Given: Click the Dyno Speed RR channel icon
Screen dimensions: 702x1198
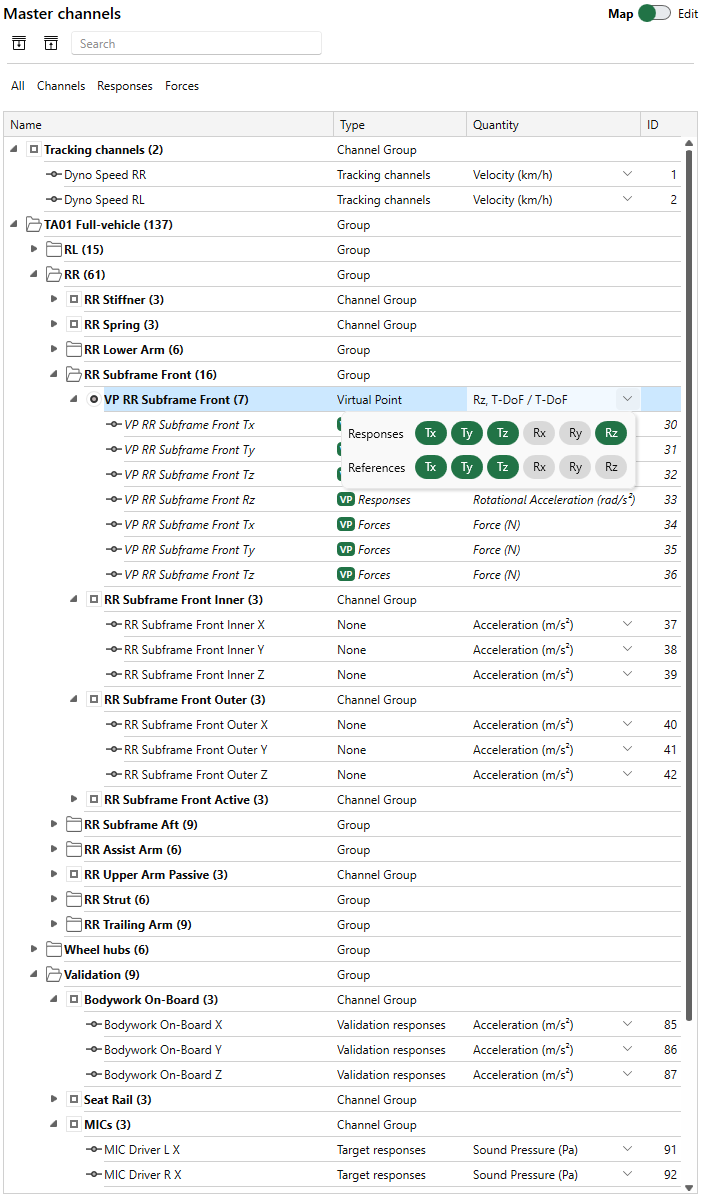Looking at the screenshot, I should tap(54, 175).
